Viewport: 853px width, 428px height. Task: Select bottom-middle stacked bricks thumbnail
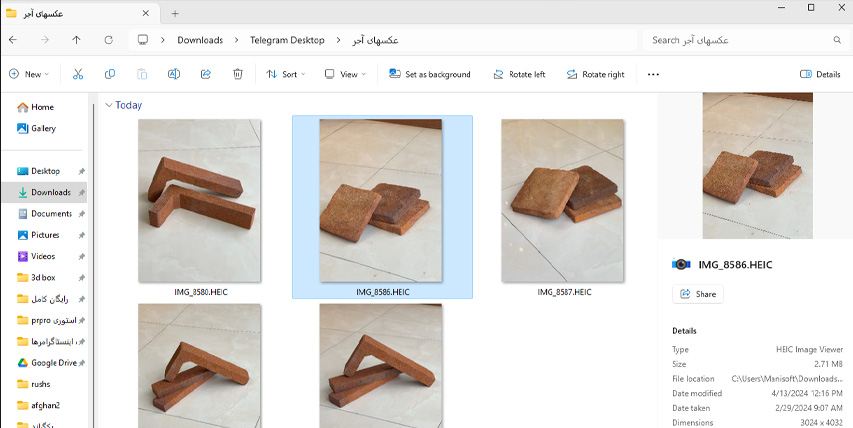(x=381, y=365)
